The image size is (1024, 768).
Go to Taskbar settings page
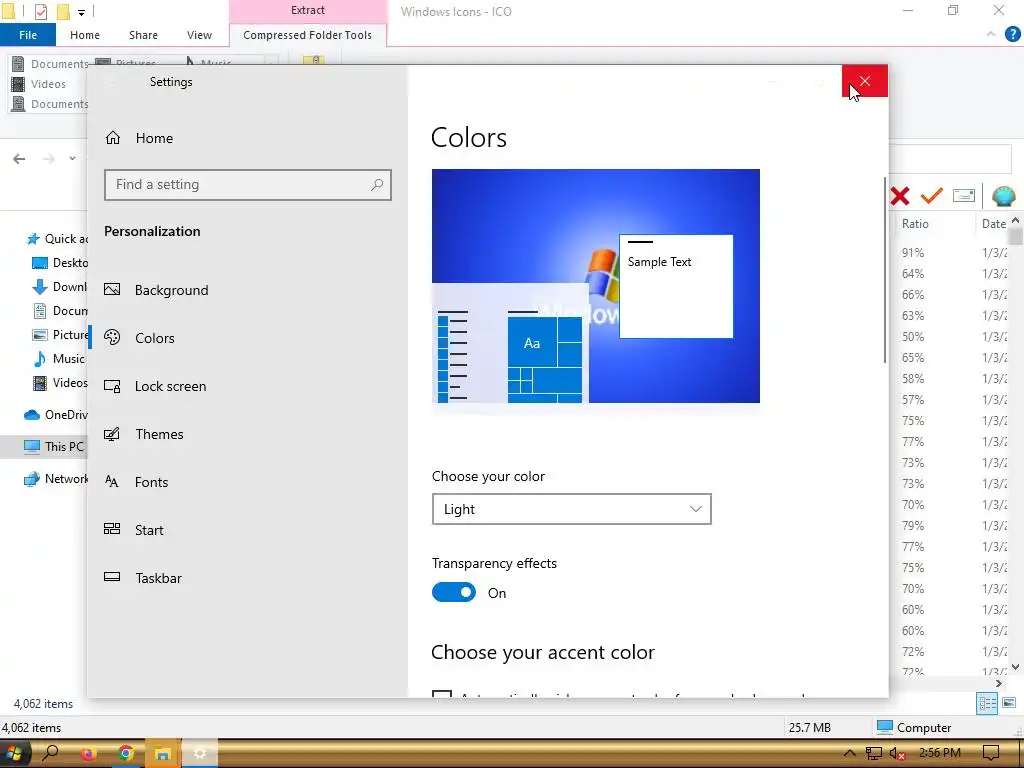pos(158,578)
